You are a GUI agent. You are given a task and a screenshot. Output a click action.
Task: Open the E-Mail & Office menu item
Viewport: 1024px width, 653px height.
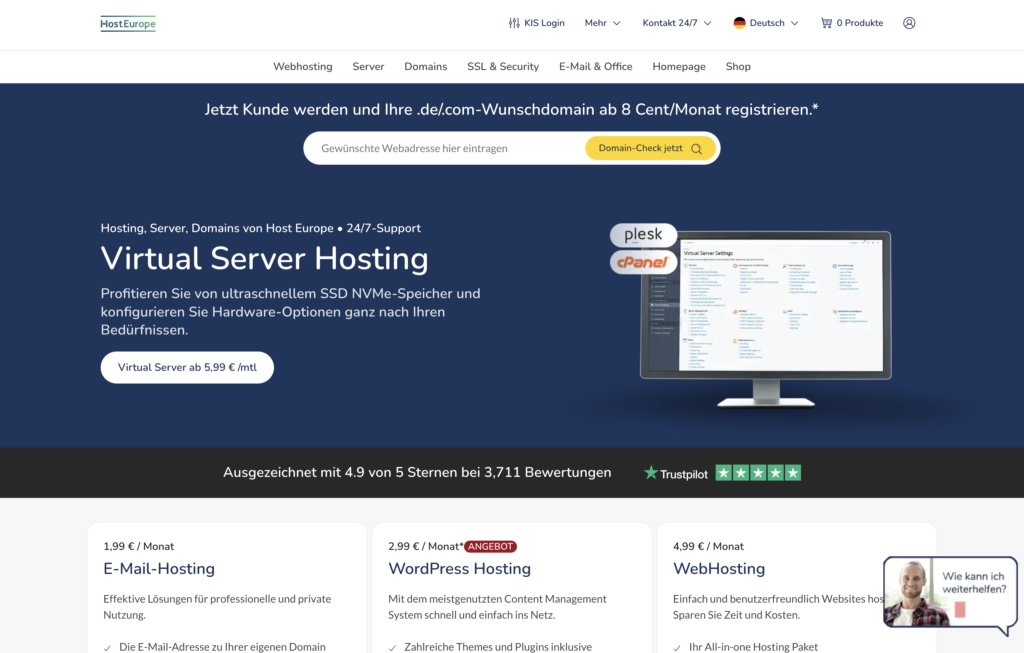click(x=596, y=66)
